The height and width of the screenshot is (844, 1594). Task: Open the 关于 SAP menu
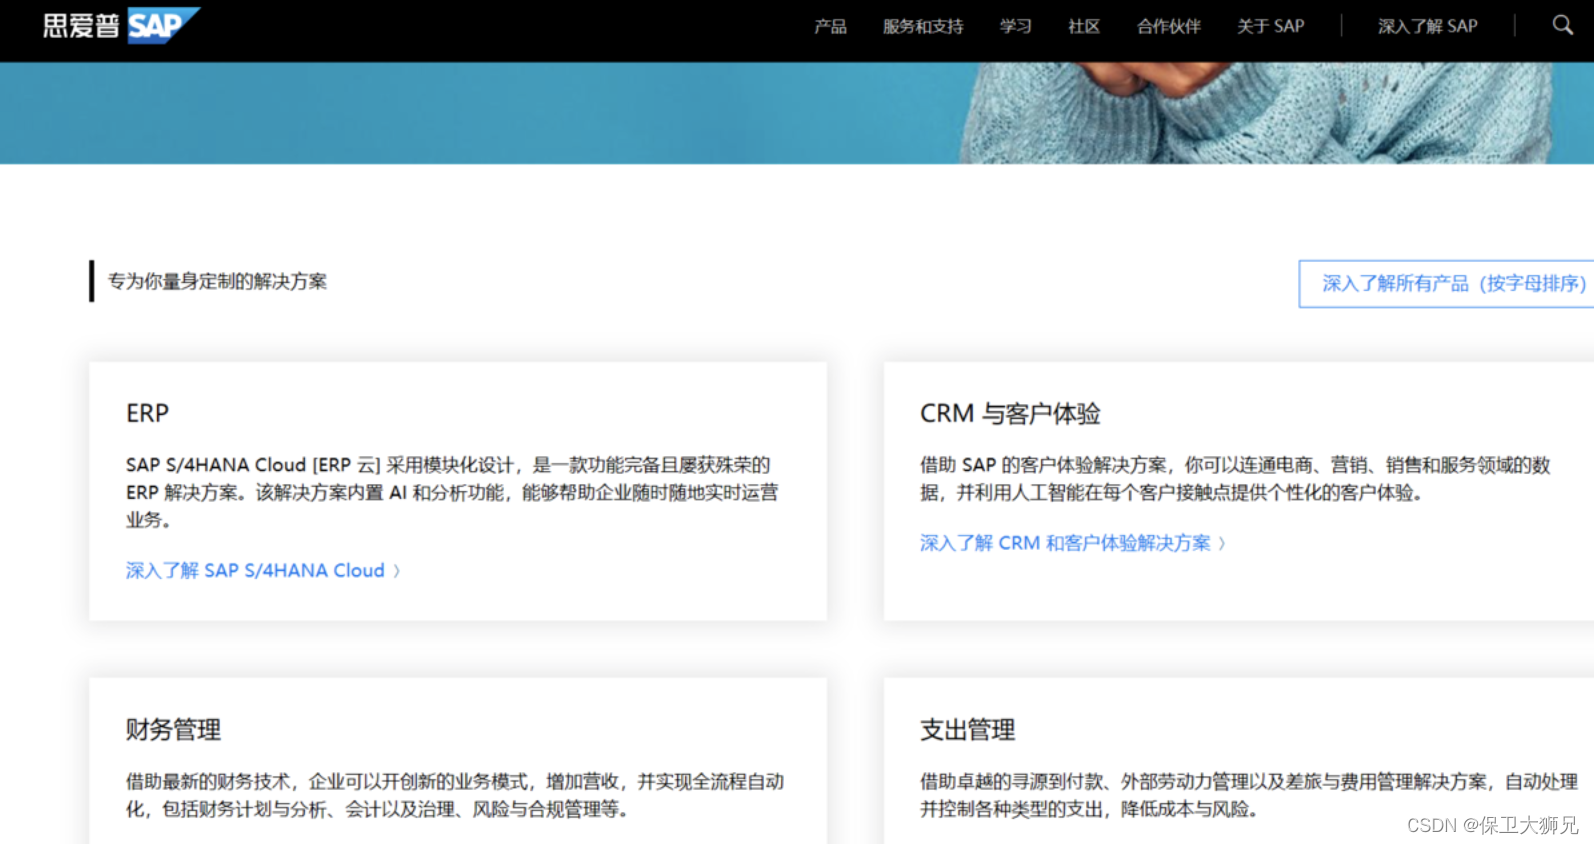(x=1271, y=26)
